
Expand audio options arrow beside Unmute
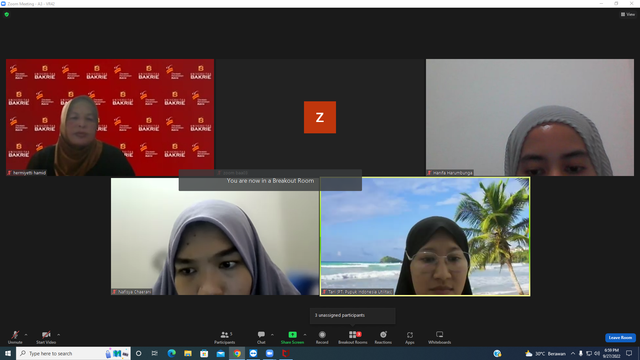click(26, 335)
